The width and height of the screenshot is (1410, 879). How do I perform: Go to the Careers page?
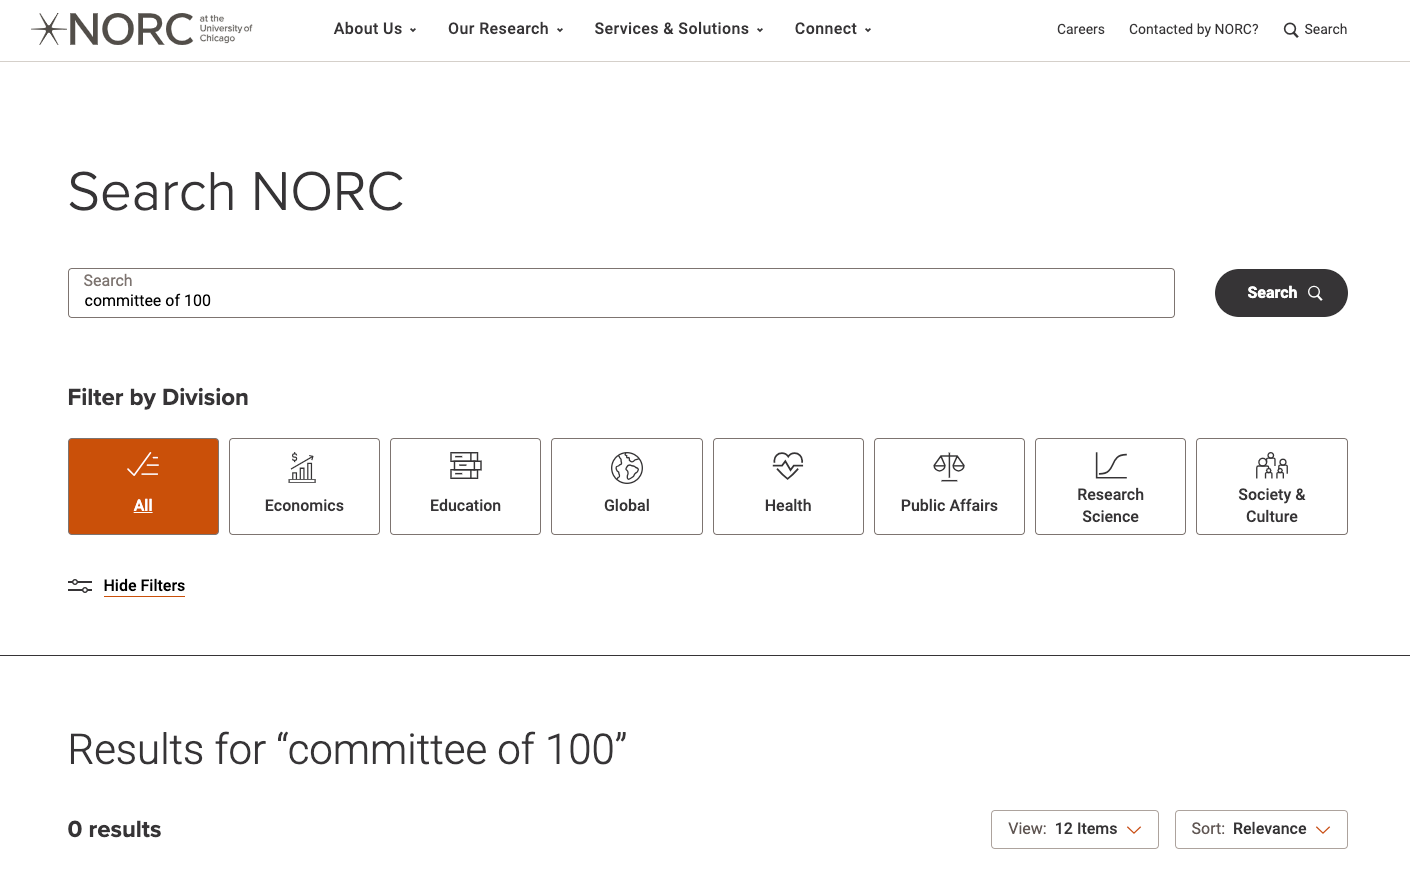coord(1081,29)
